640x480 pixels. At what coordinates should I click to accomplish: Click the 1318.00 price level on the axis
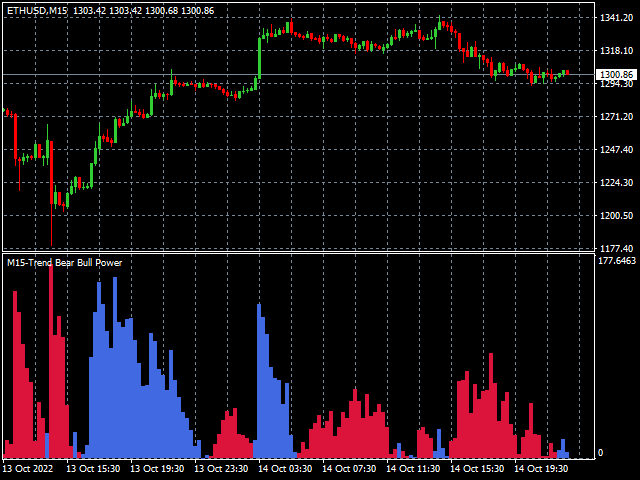coord(615,51)
